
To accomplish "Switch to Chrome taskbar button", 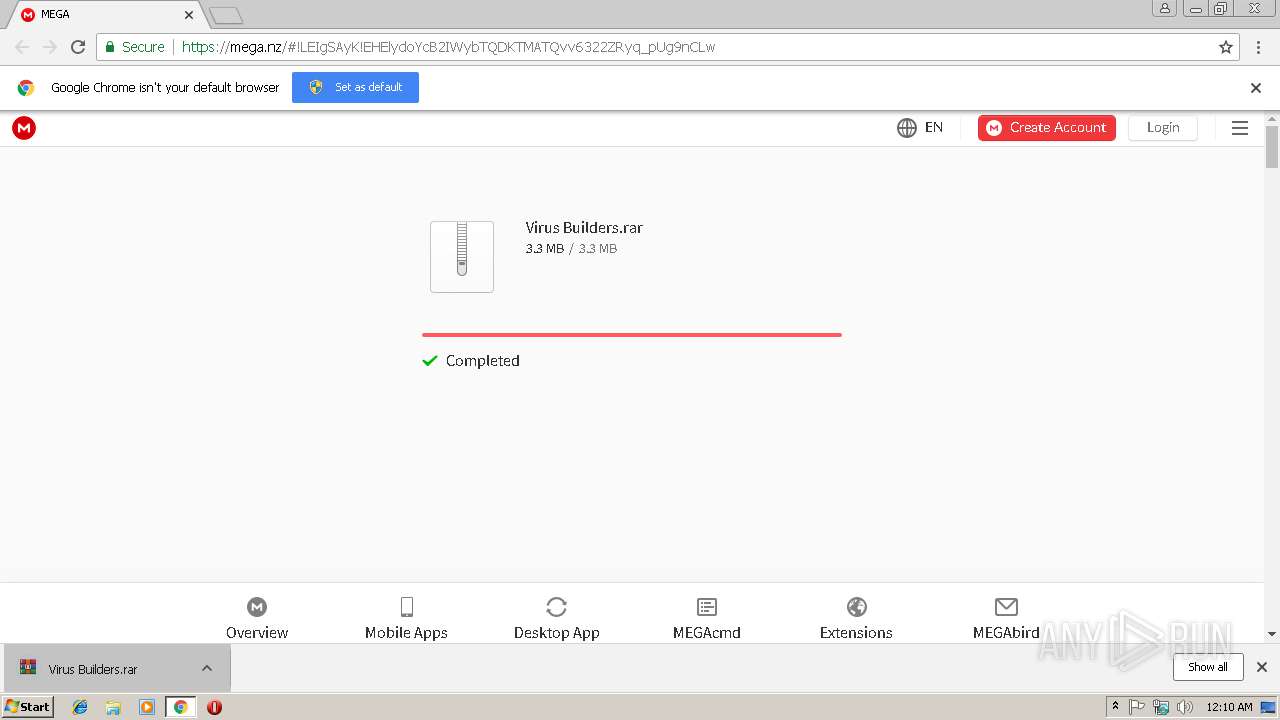I will coord(180,707).
